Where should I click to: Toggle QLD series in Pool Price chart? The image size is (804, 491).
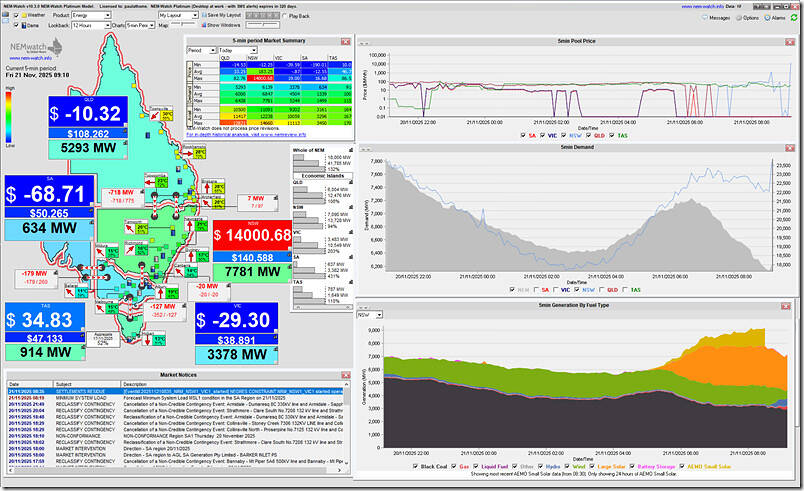(588, 135)
